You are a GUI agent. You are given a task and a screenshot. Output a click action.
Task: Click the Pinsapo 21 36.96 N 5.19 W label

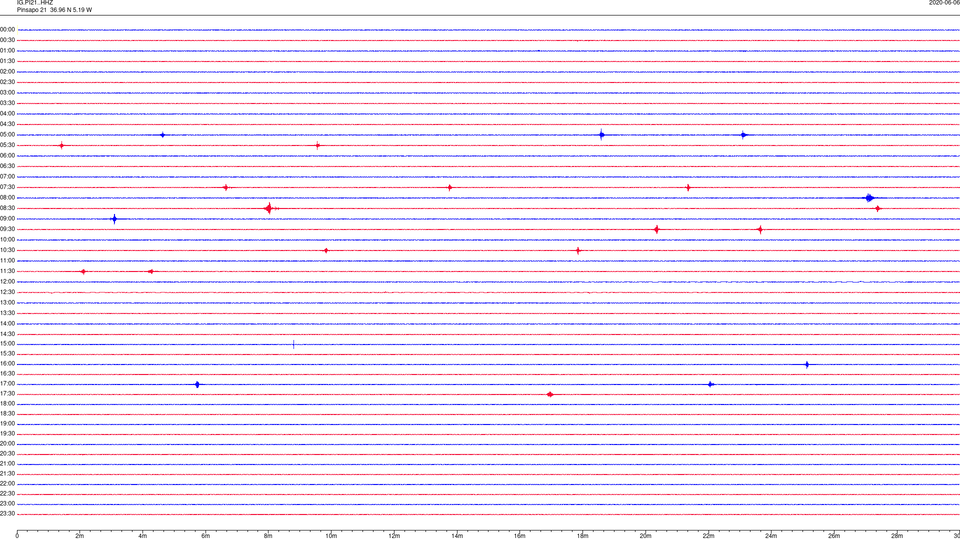54,10
